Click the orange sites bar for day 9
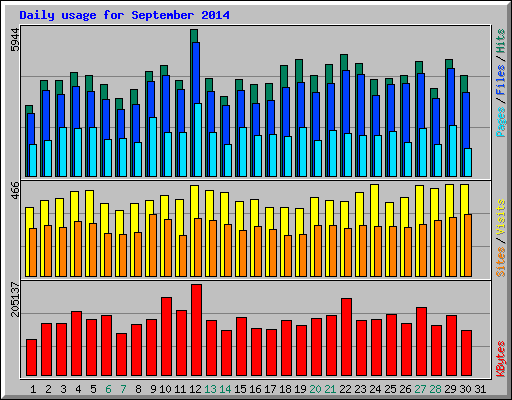 click(x=153, y=245)
